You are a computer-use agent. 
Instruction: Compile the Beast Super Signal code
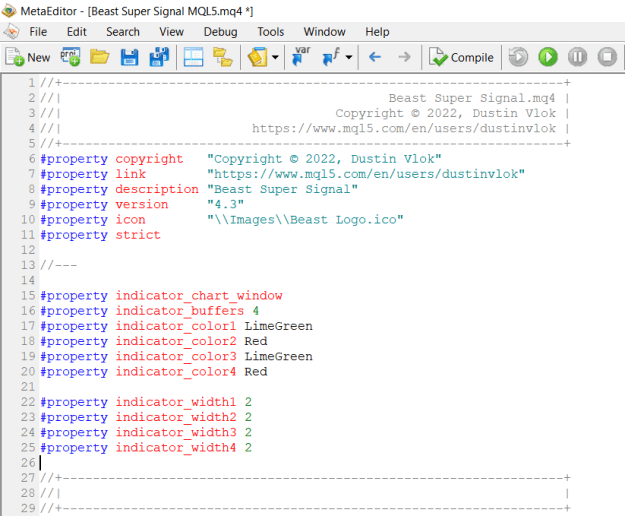[461, 57]
